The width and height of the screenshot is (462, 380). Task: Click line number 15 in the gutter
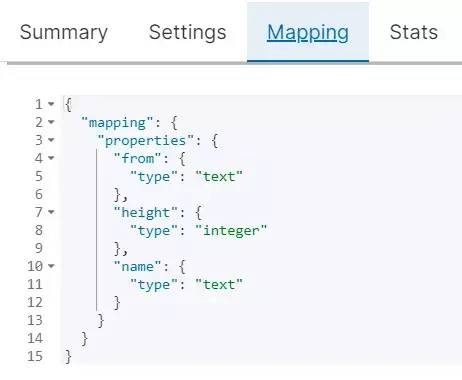[35, 356]
